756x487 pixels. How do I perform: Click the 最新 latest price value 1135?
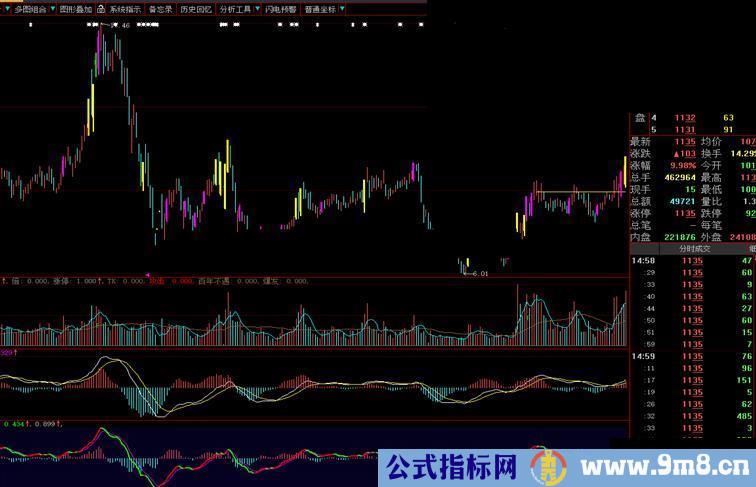685,142
